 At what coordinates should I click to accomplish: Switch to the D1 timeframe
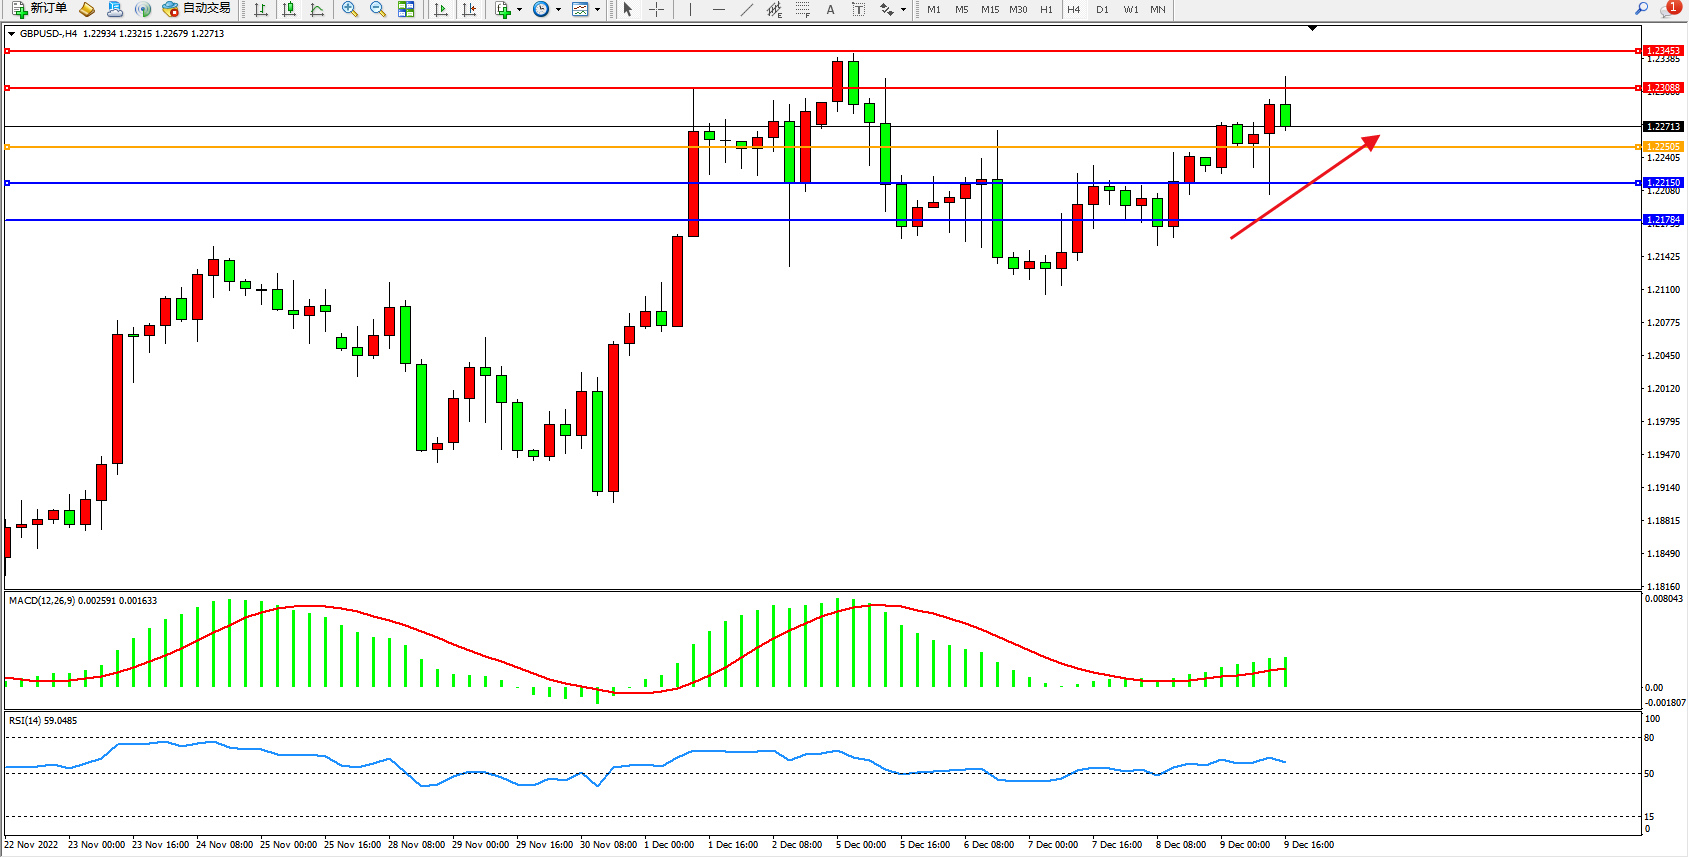pyautogui.click(x=1102, y=9)
